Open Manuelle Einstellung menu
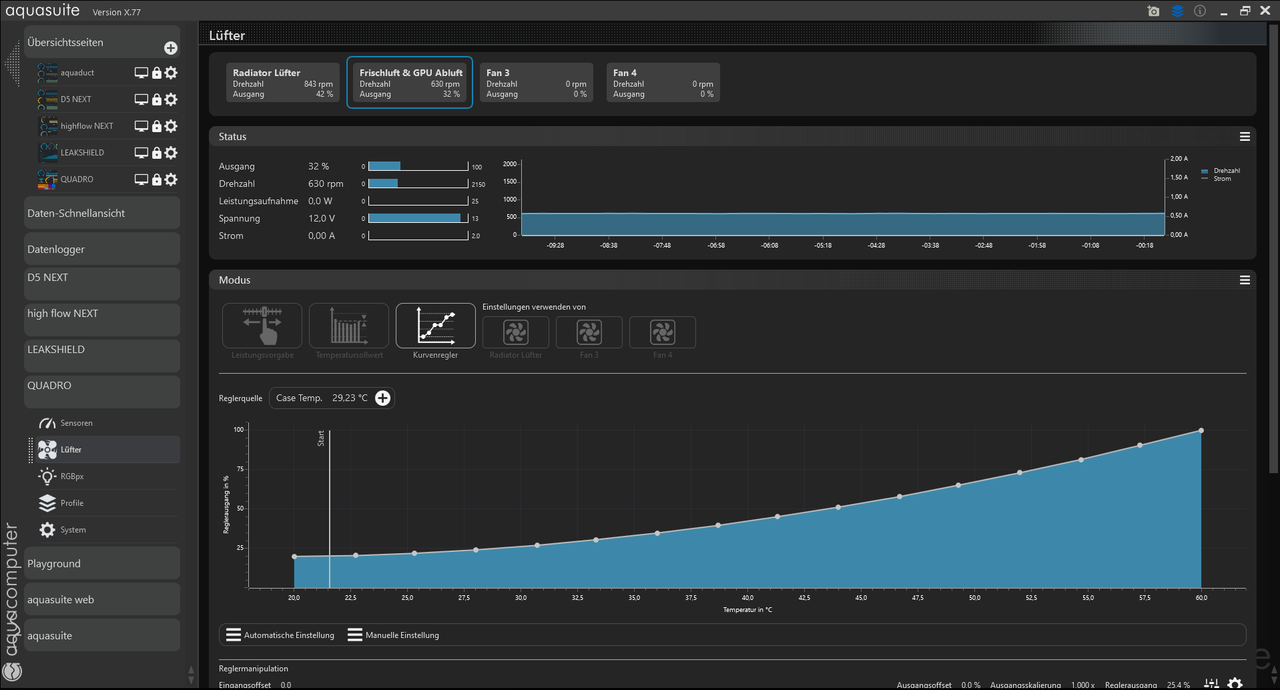 pyautogui.click(x=394, y=635)
